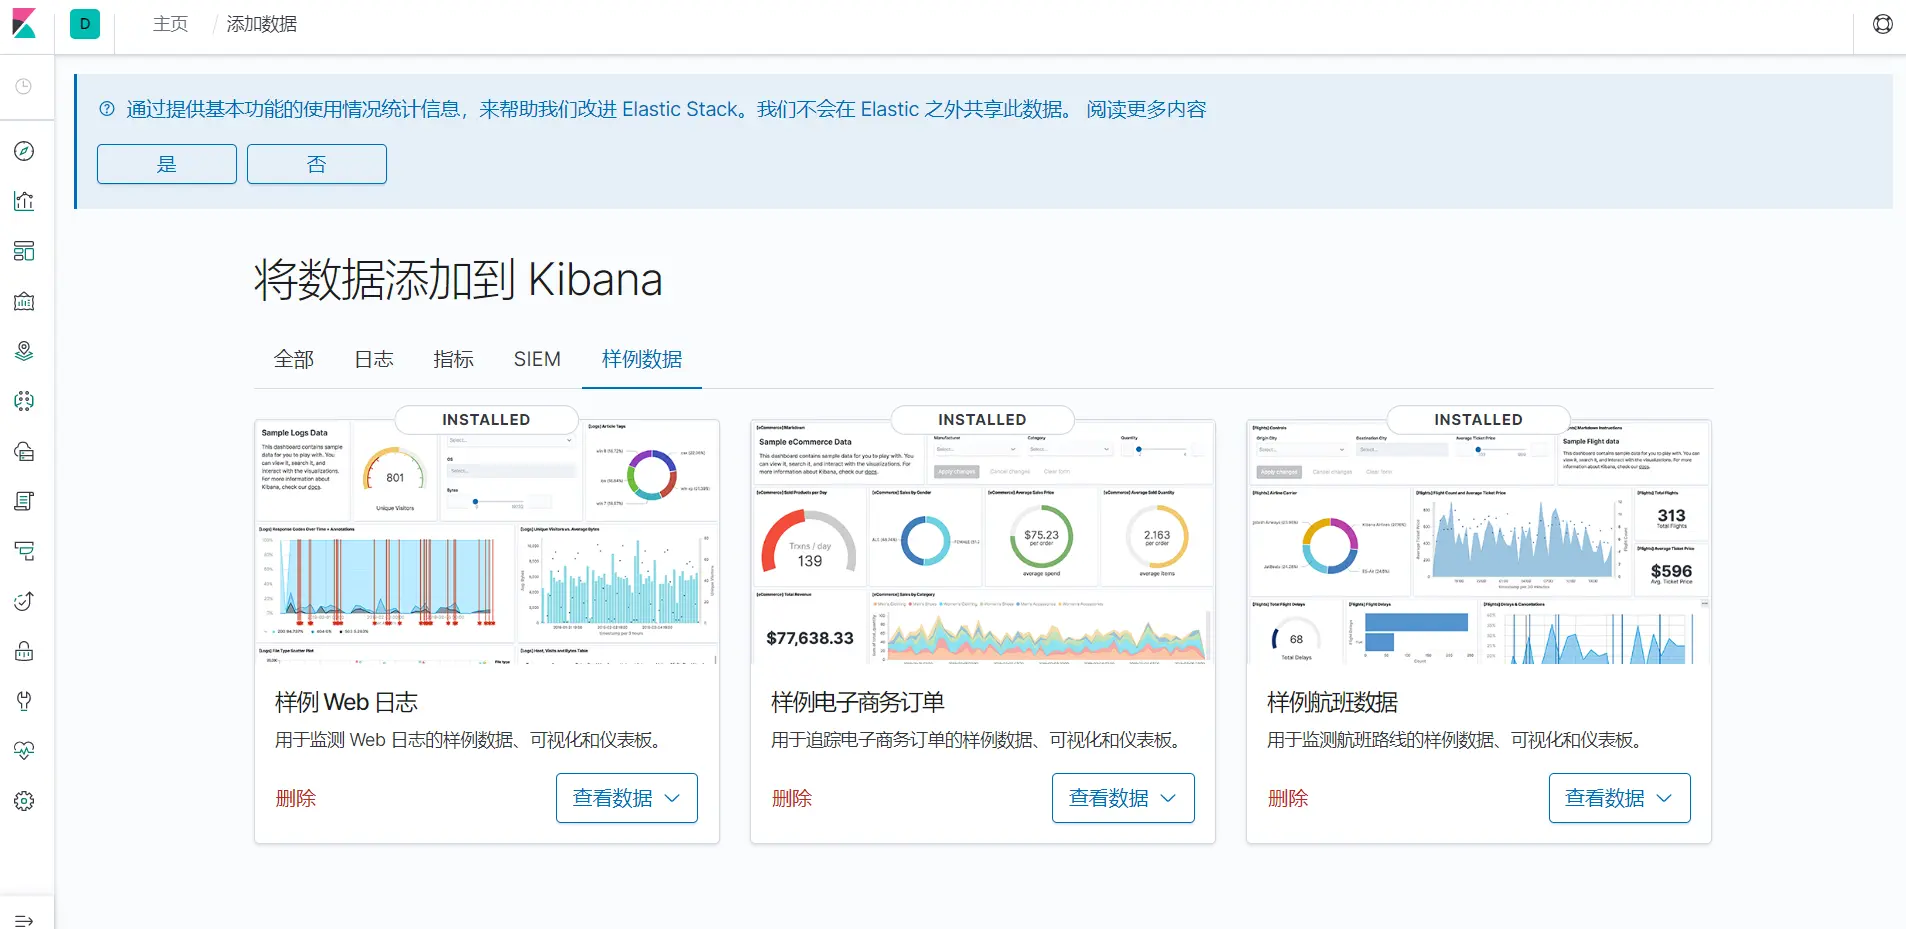Delete the 样例航班数据 sample data

(1288, 798)
